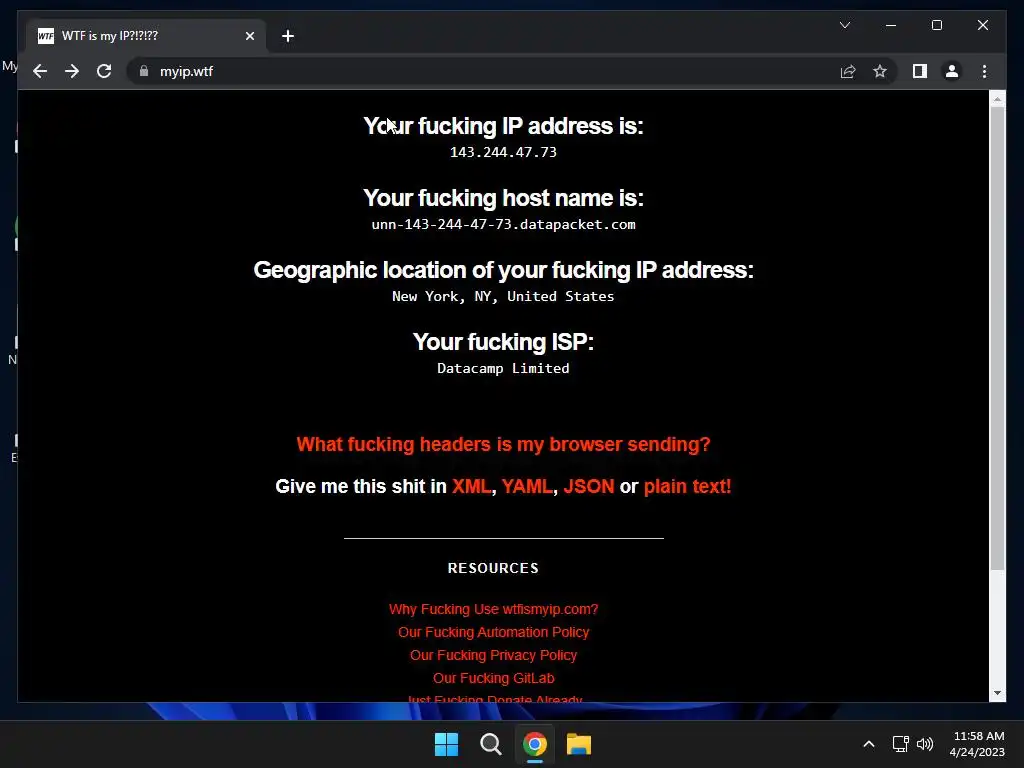Screen dimensions: 1024x768
Task: Go forward with the browser forward arrow
Action: coord(72,71)
